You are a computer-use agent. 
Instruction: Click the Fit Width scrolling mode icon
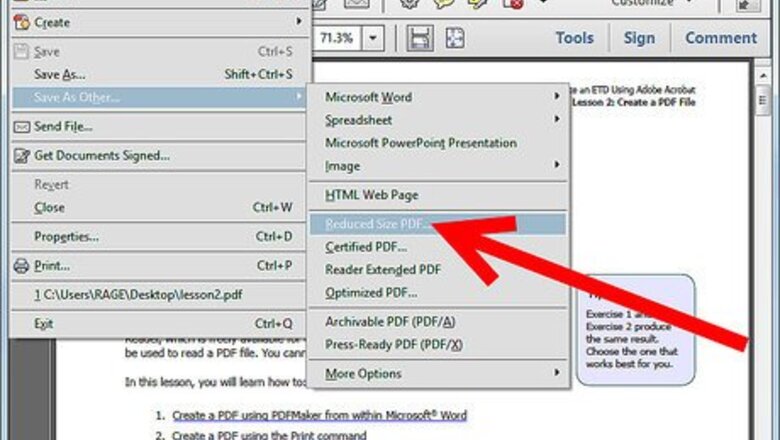[421, 38]
